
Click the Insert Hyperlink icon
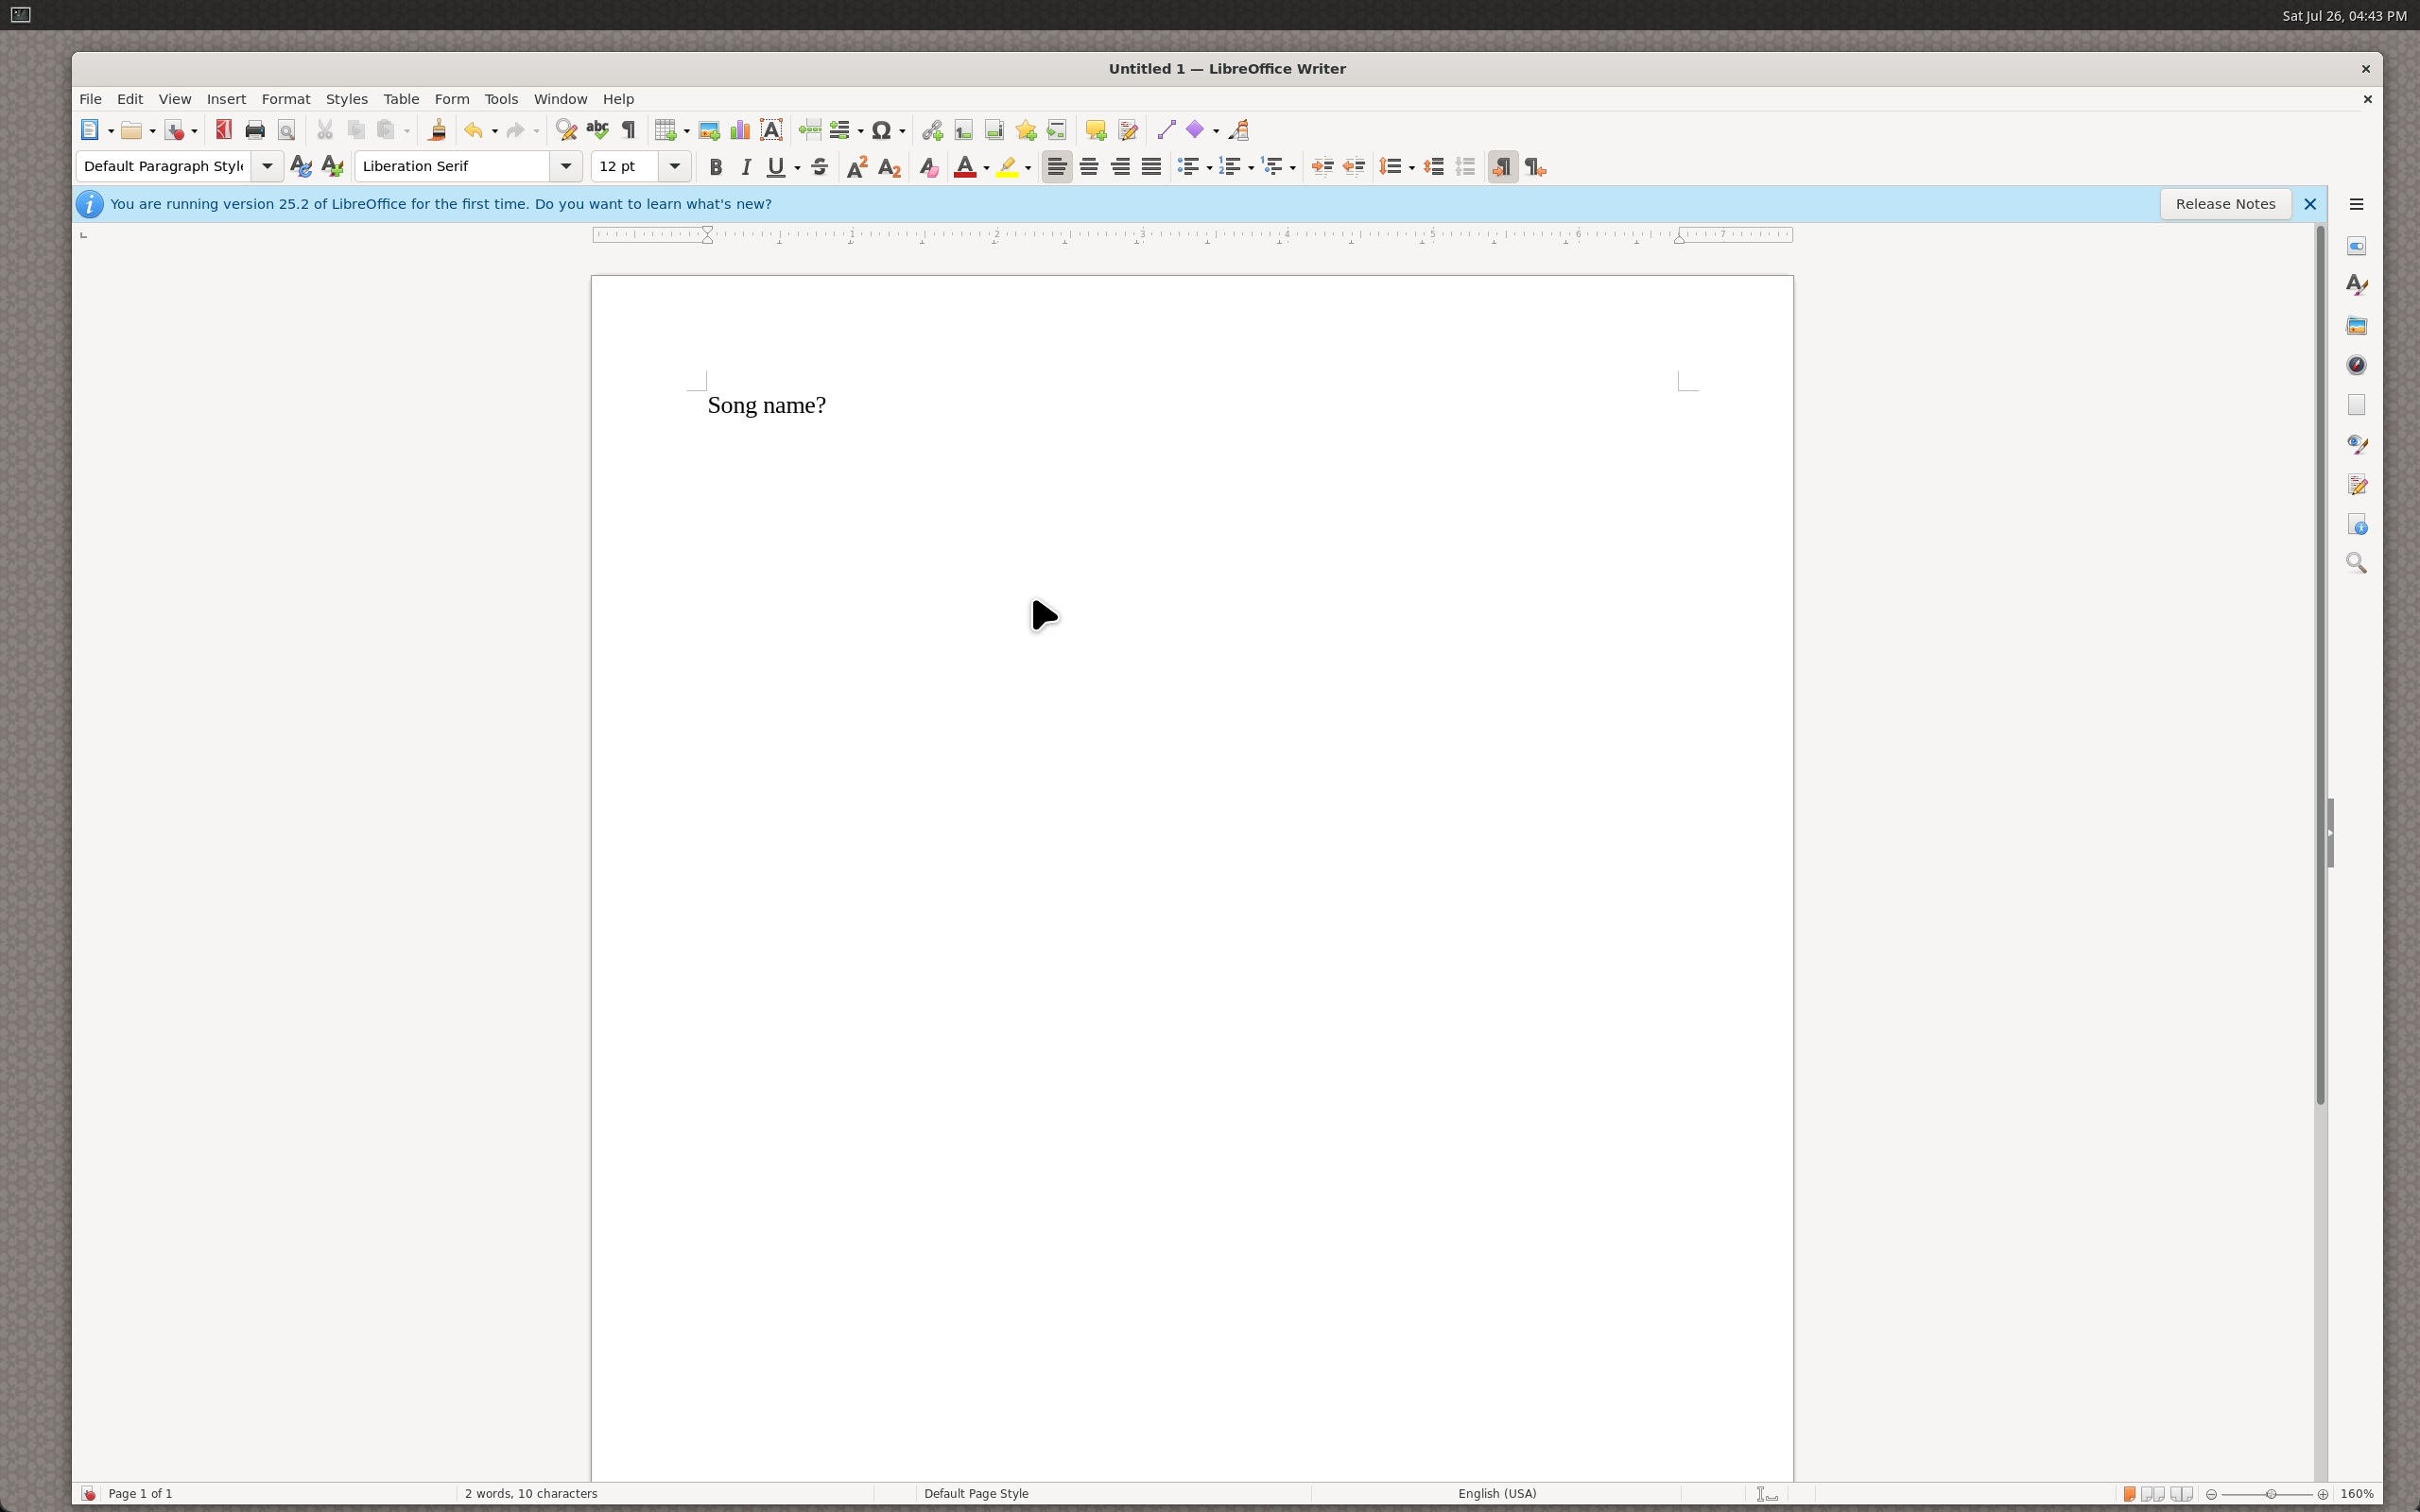932,130
